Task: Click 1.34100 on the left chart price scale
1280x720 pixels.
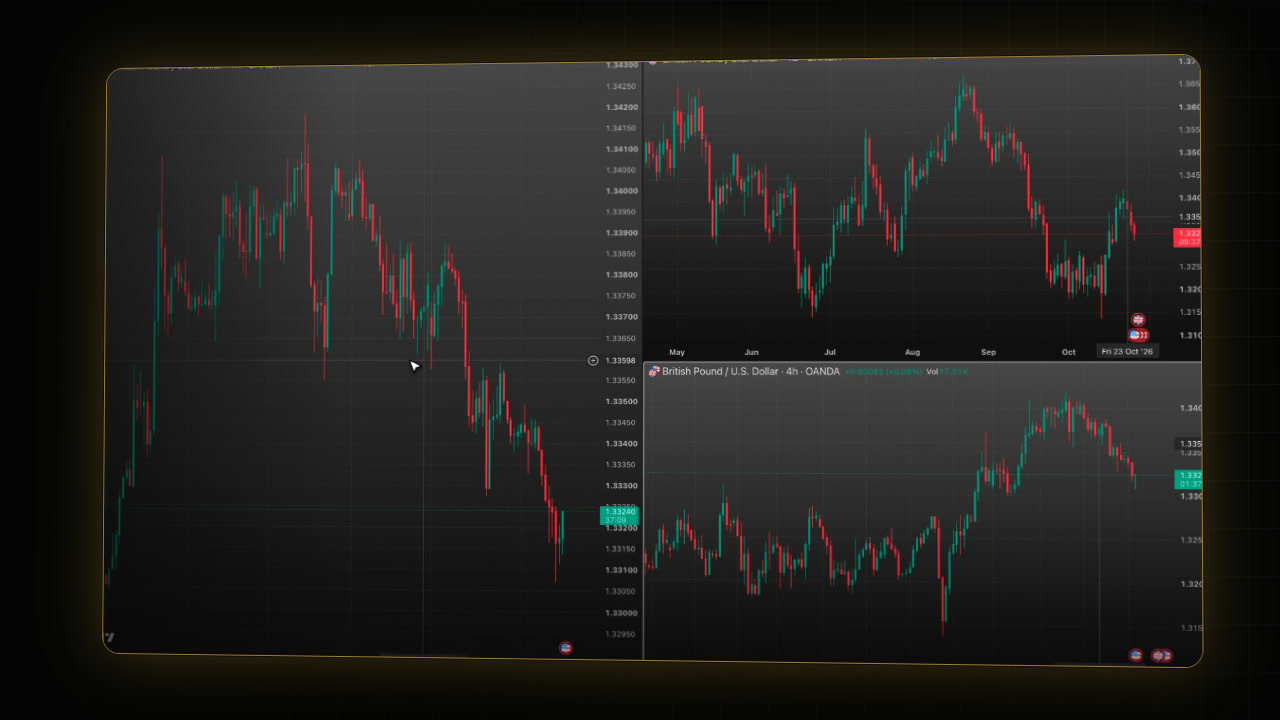Action: 621,149
